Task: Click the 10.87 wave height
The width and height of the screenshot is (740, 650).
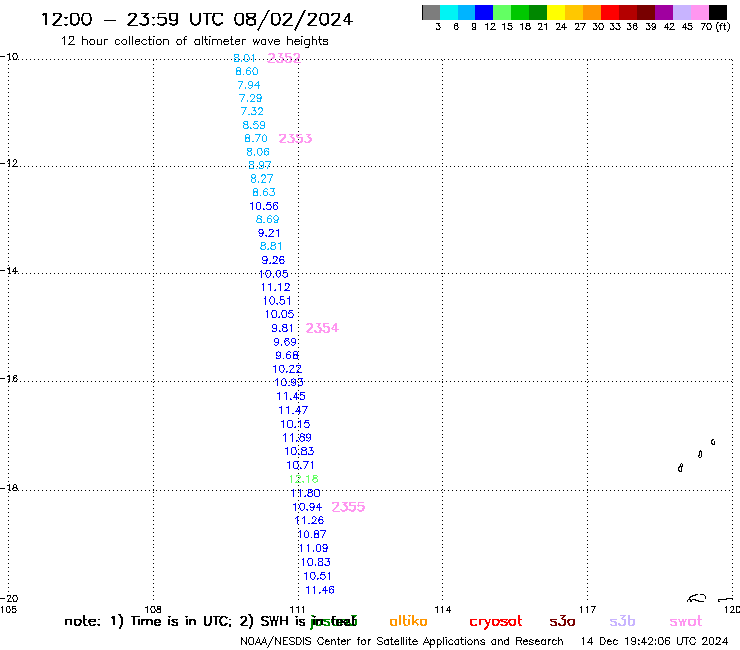Action: (x=312, y=534)
